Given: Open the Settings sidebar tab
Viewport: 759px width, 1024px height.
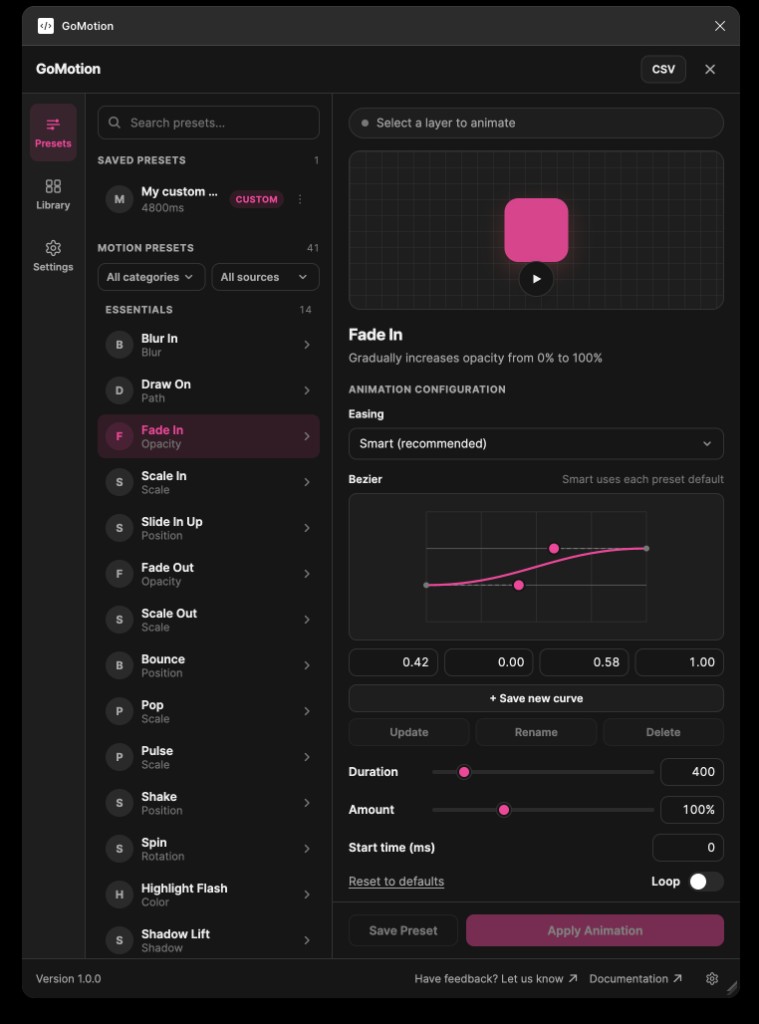Looking at the screenshot, I should pos(53,256).
